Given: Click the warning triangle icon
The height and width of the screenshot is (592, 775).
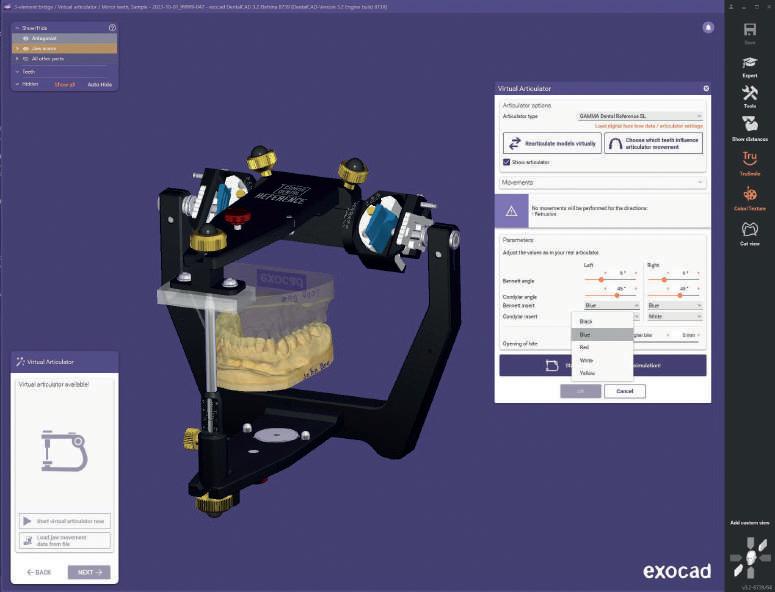Looking at the screenshot, I should tap(512, 211).
